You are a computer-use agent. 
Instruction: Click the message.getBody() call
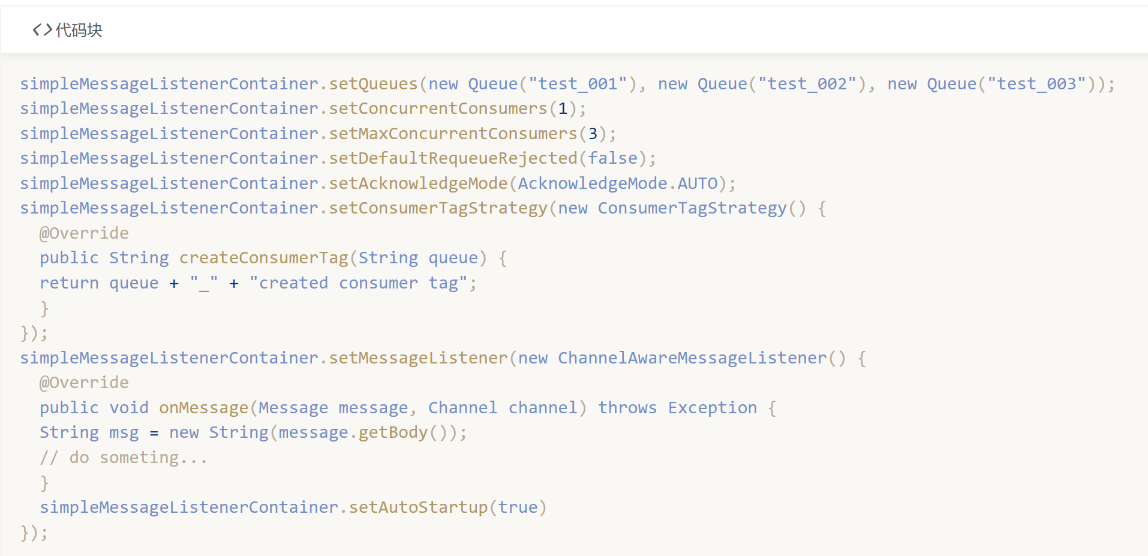(368, 433)
